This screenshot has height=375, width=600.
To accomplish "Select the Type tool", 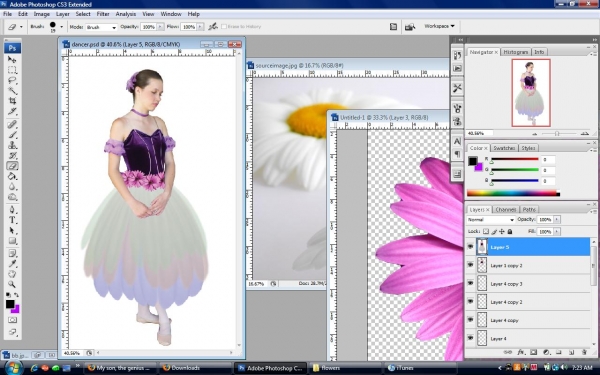I will [x=12, y=220].
